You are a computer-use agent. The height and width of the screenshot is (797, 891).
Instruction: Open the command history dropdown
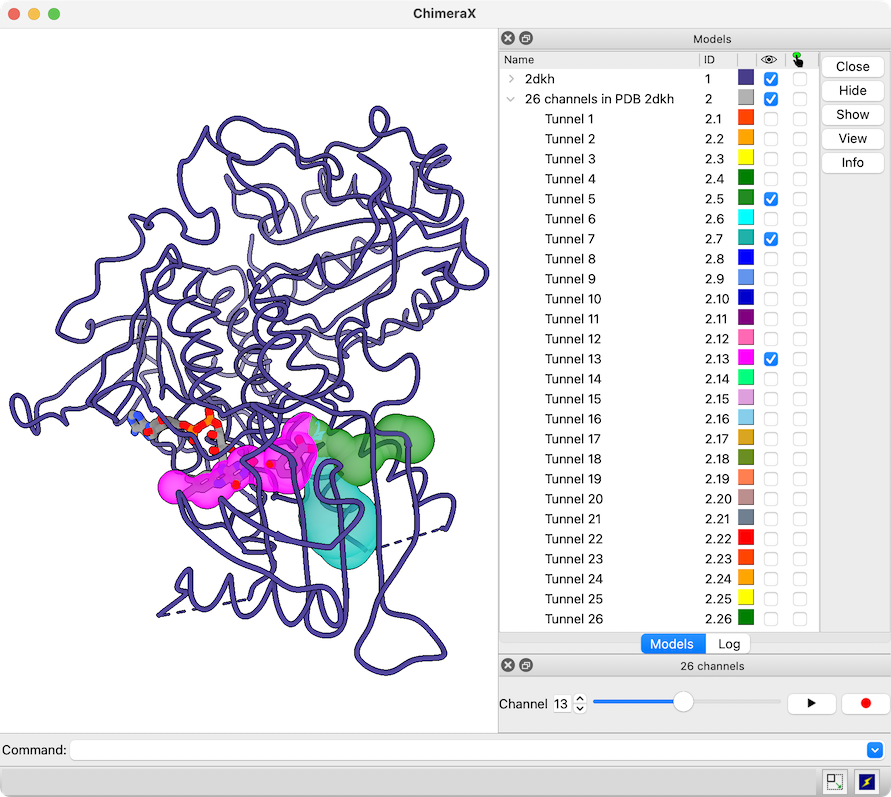click(x=874, y=750)
